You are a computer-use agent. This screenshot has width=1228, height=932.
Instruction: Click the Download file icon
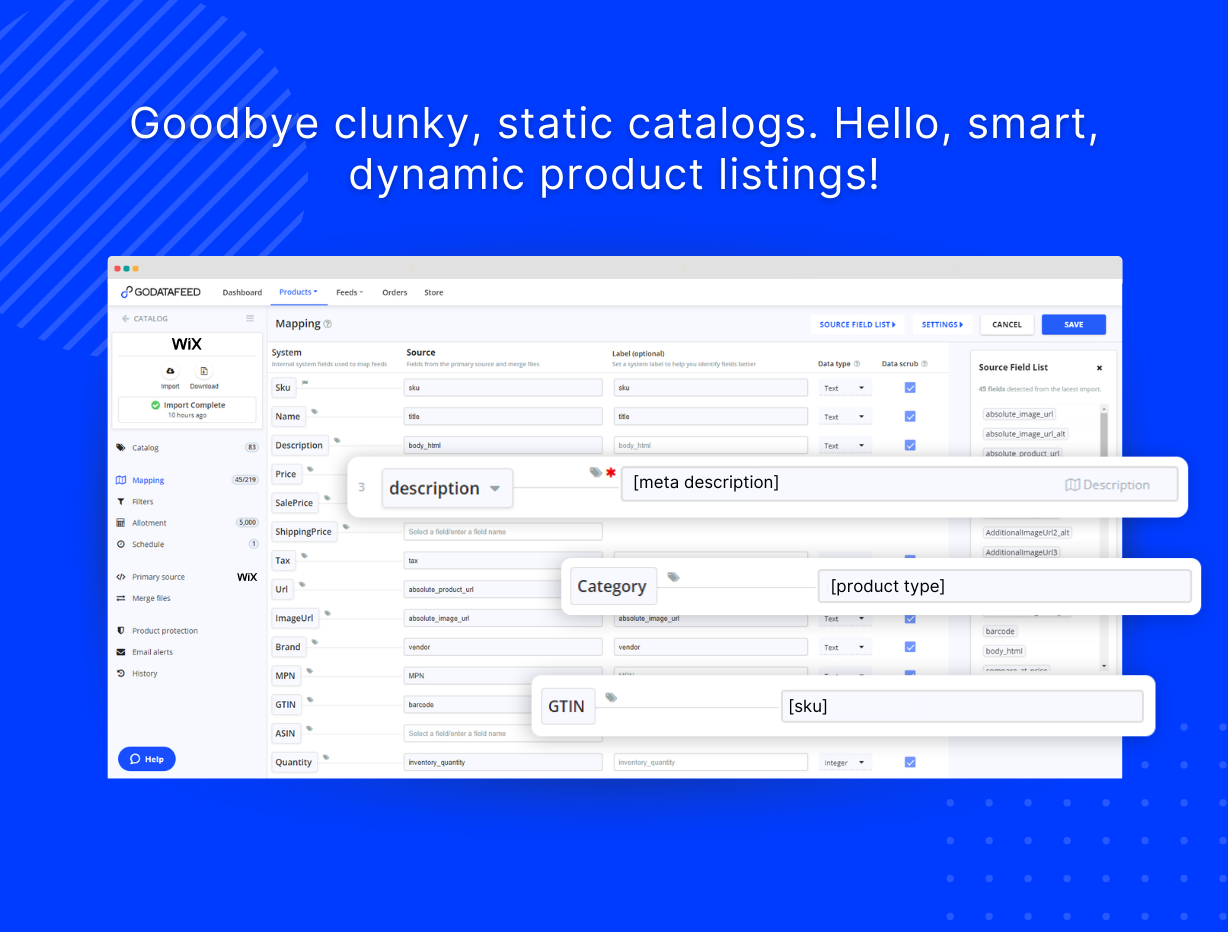point(204,371)
